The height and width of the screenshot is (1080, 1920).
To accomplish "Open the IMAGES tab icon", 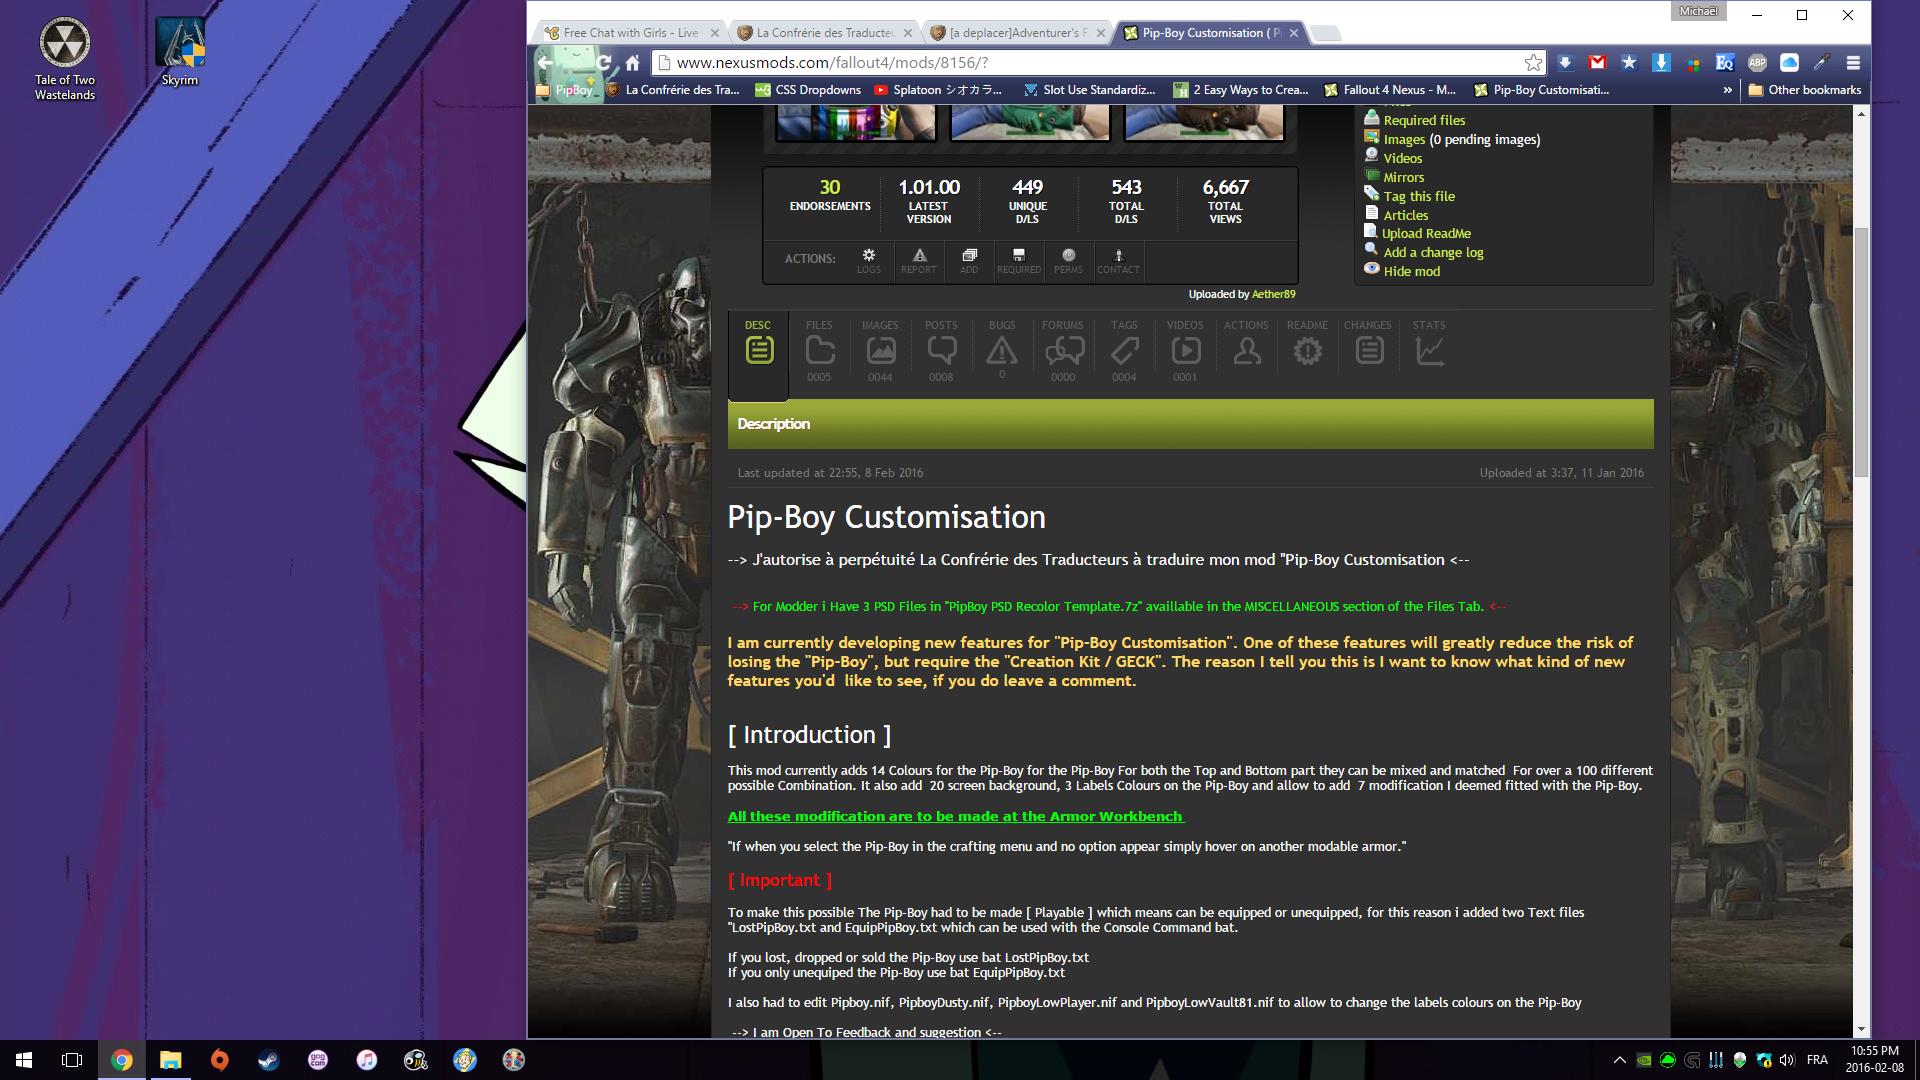I will (x=880, y=351).
